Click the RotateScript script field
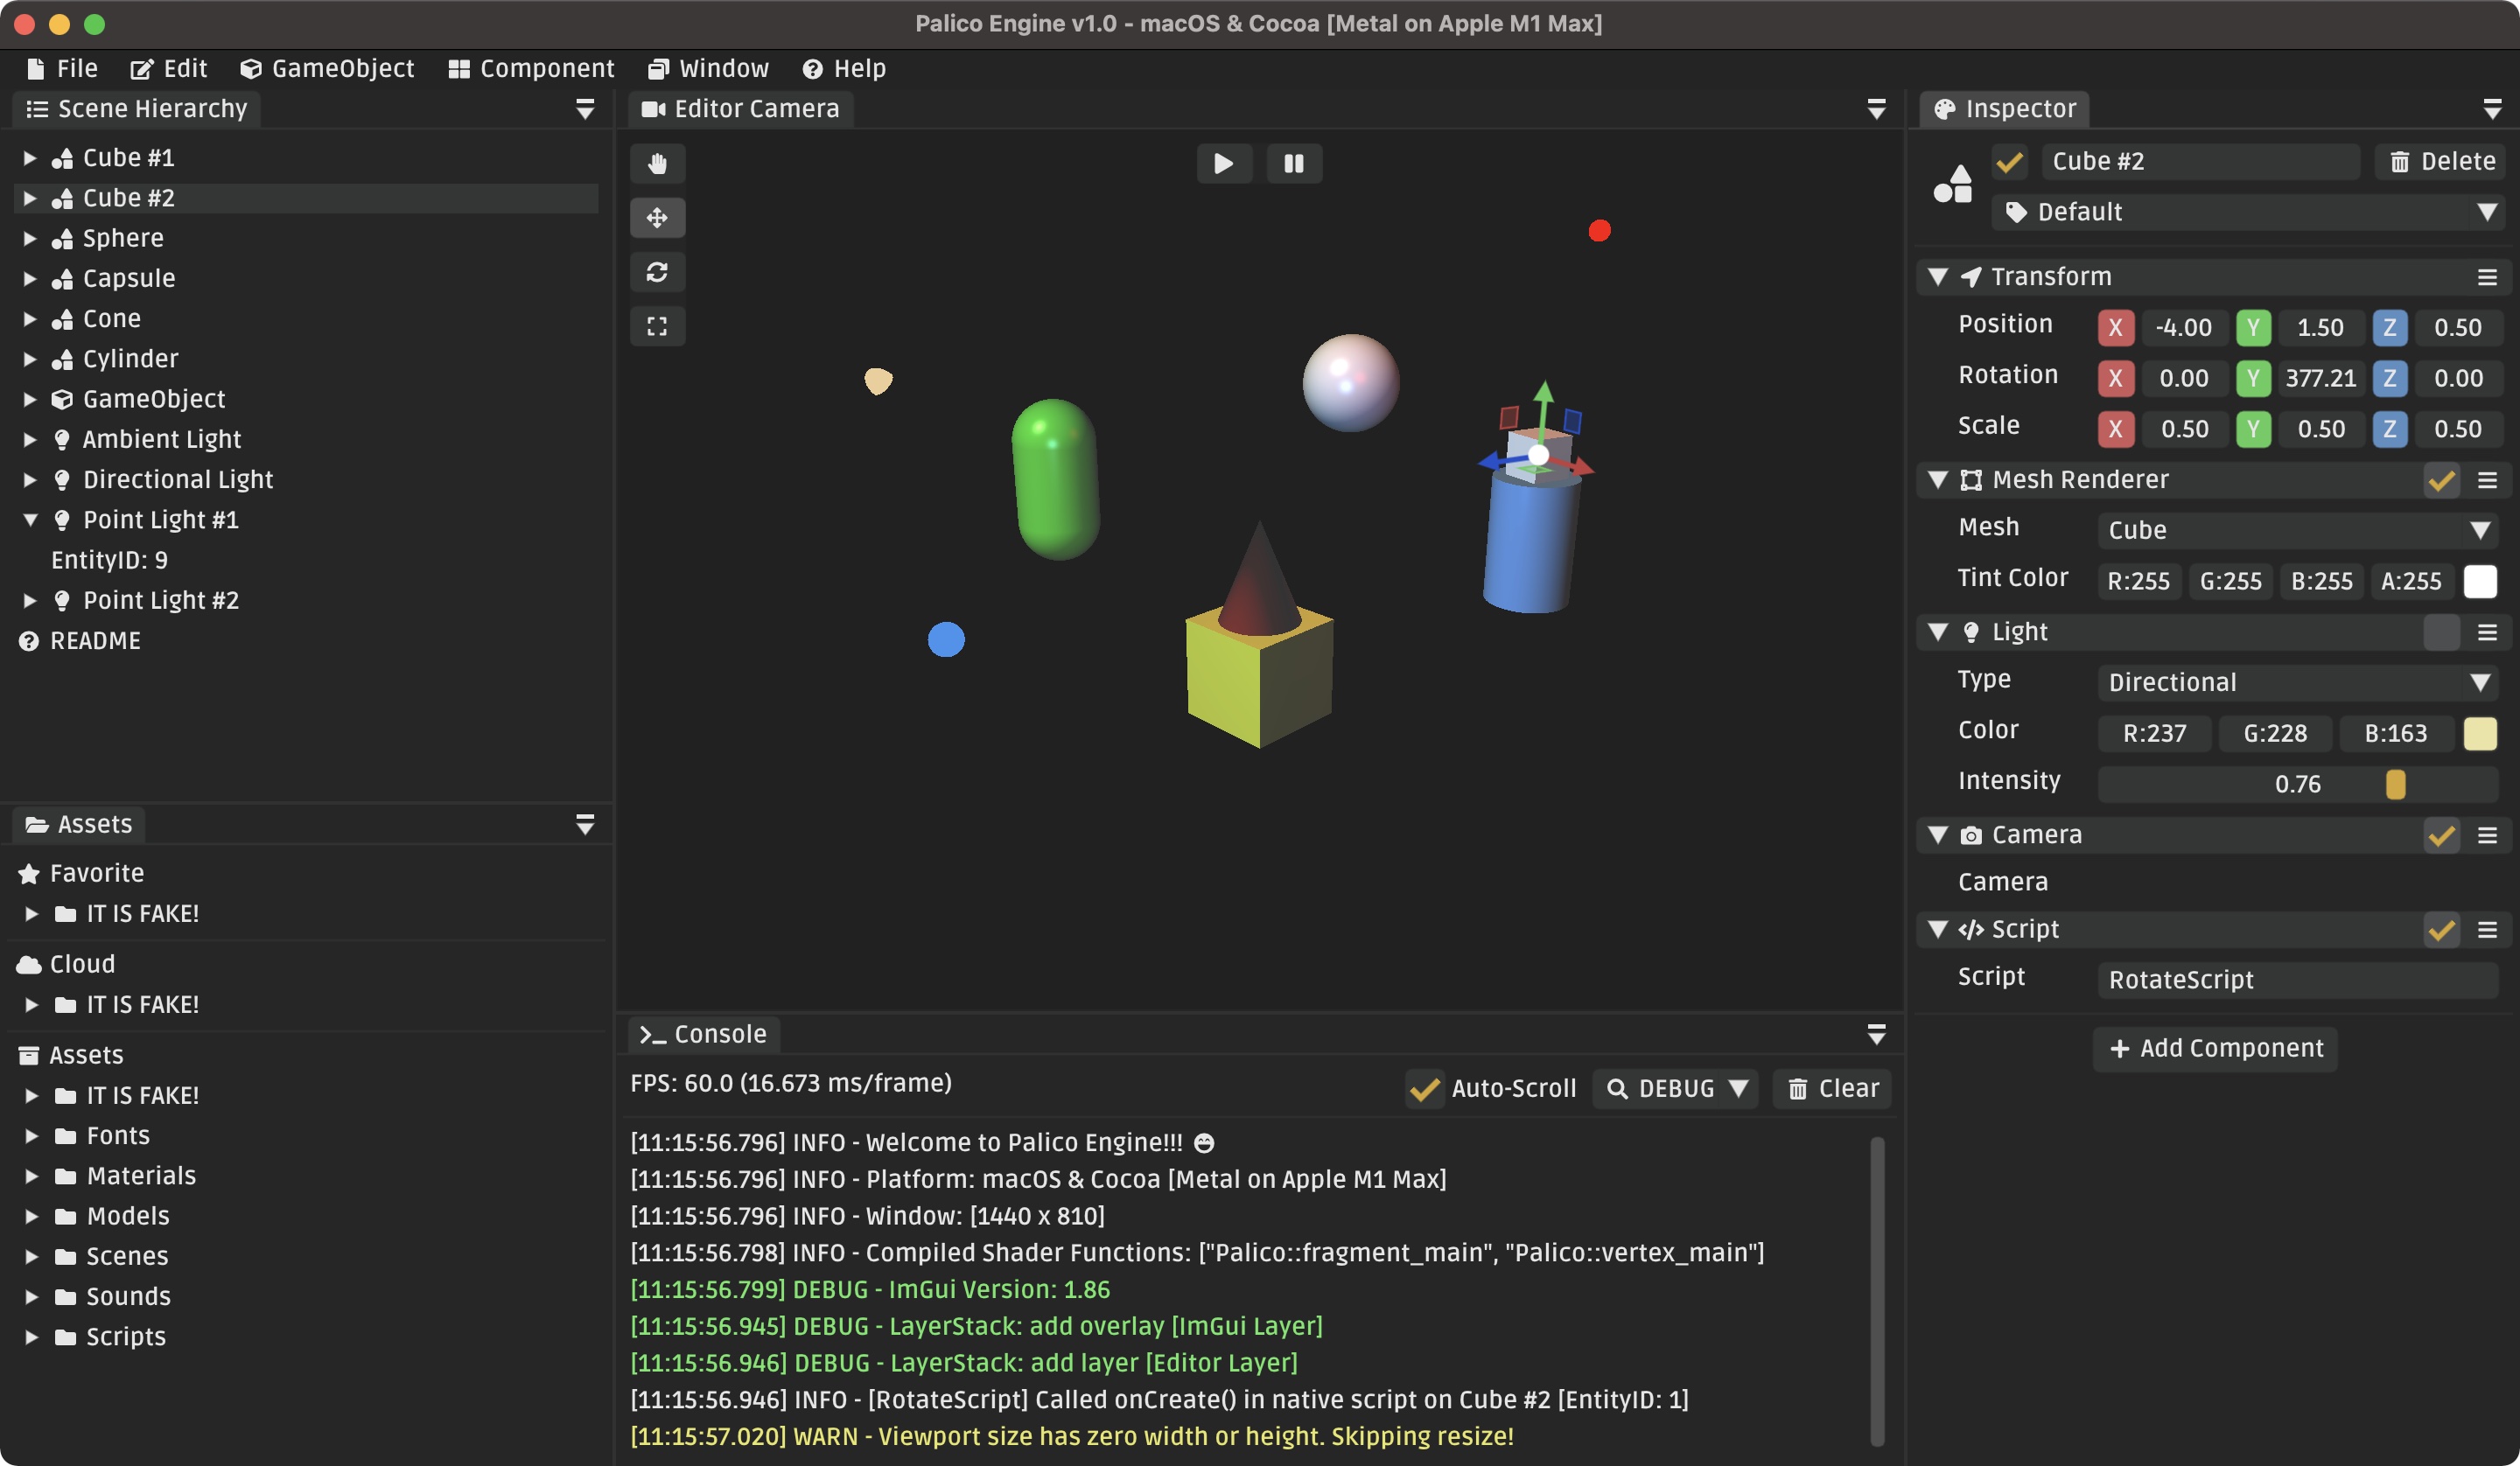Screen dimensions: 2520x1466 pyautogui.click(x=2297, y=980)
